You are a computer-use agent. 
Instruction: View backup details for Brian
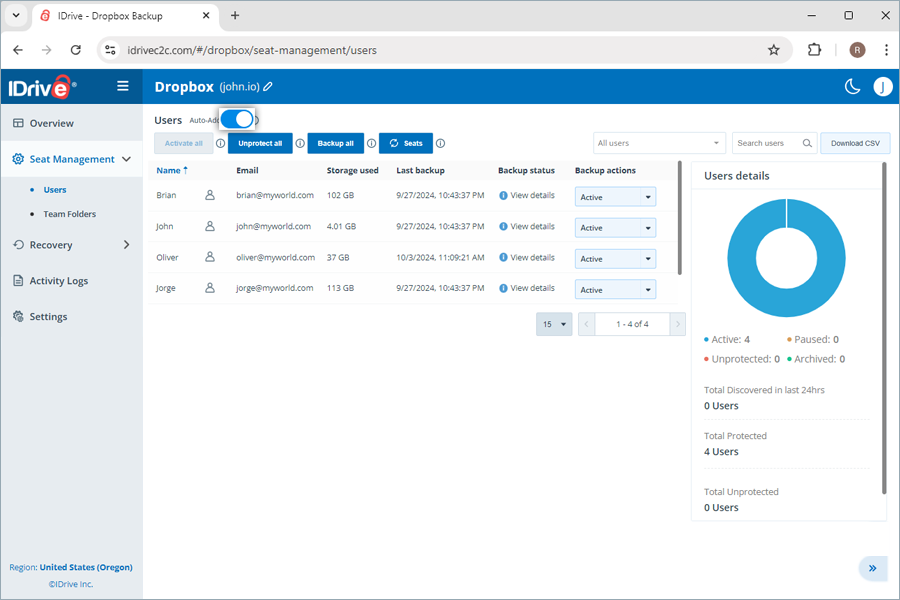pyautogui.click(x=527, y=195)
